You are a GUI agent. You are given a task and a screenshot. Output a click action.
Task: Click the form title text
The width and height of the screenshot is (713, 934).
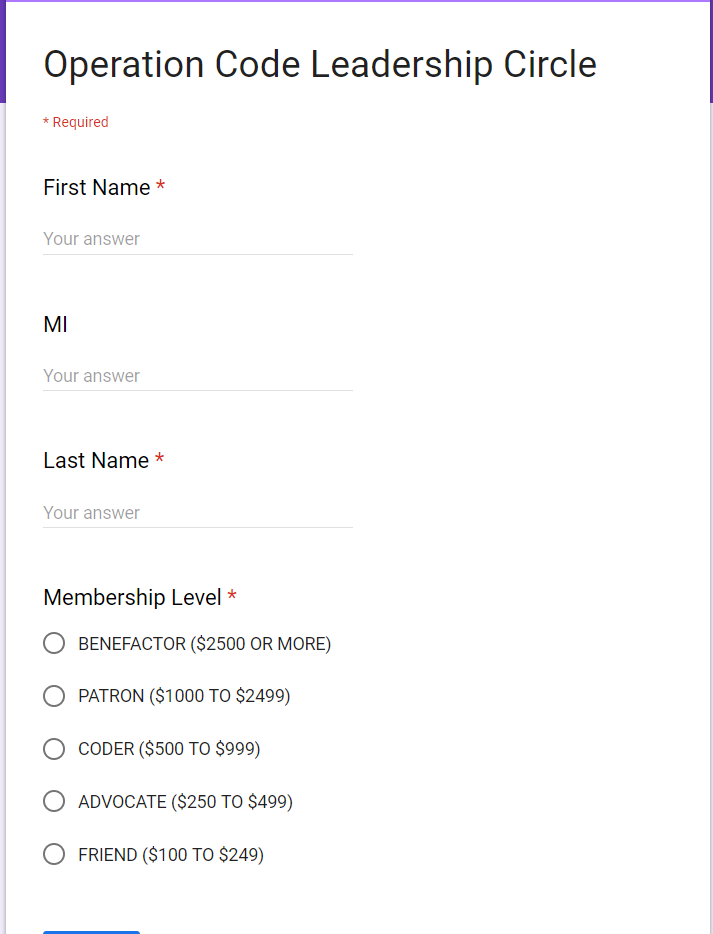pyautogui.click(x=319, y=64)
